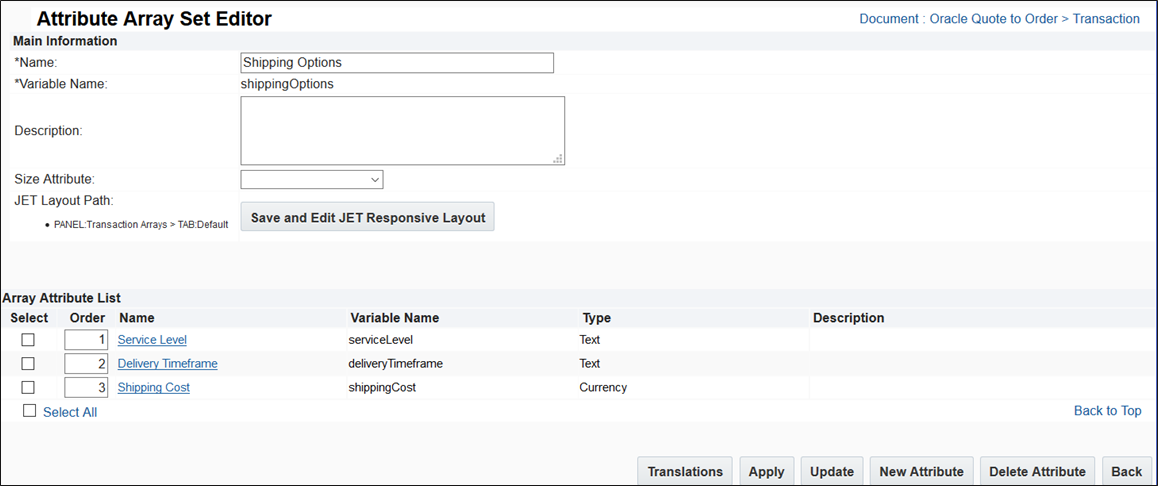
Task: Open the Service Level attribute link
Action: (152, 340)
